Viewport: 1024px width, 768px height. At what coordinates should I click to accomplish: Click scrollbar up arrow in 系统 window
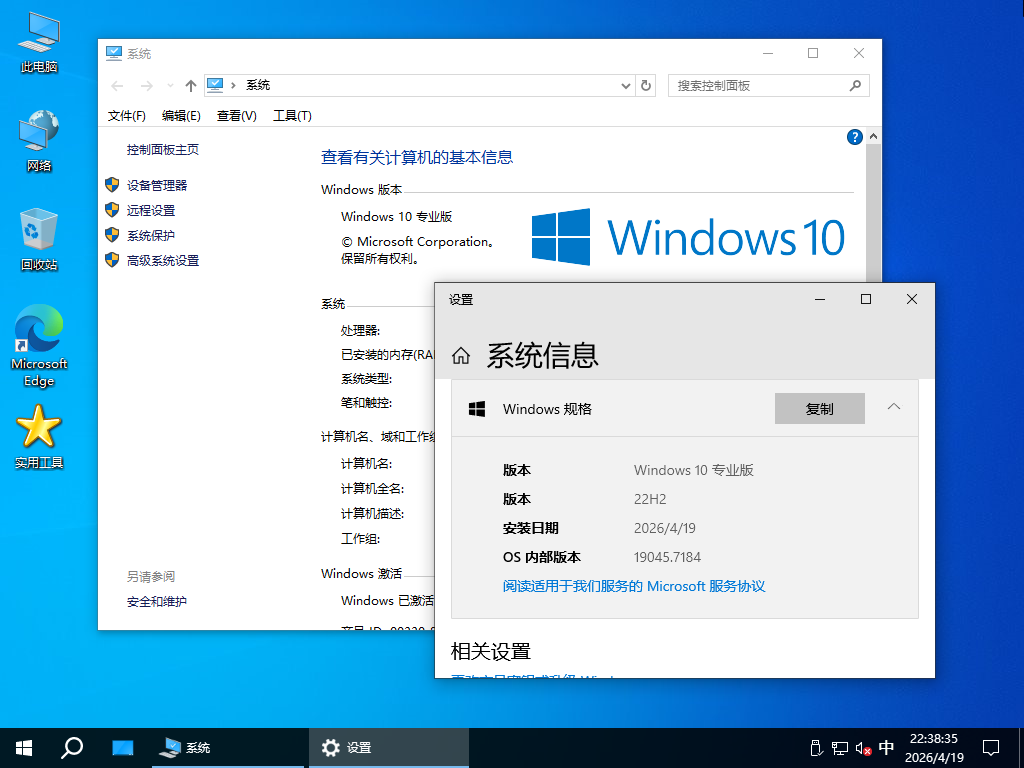[x=873, y=136]
